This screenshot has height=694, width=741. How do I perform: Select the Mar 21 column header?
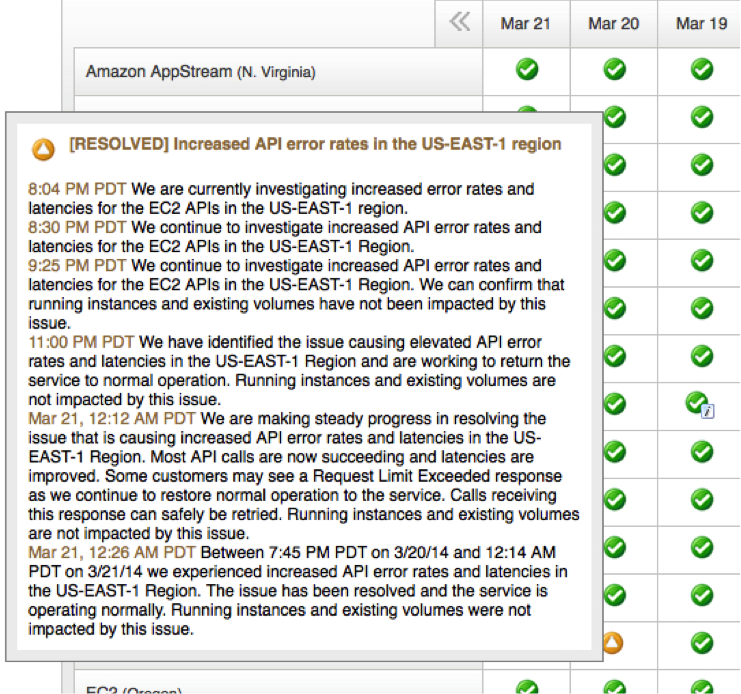[x=526, y=24]
